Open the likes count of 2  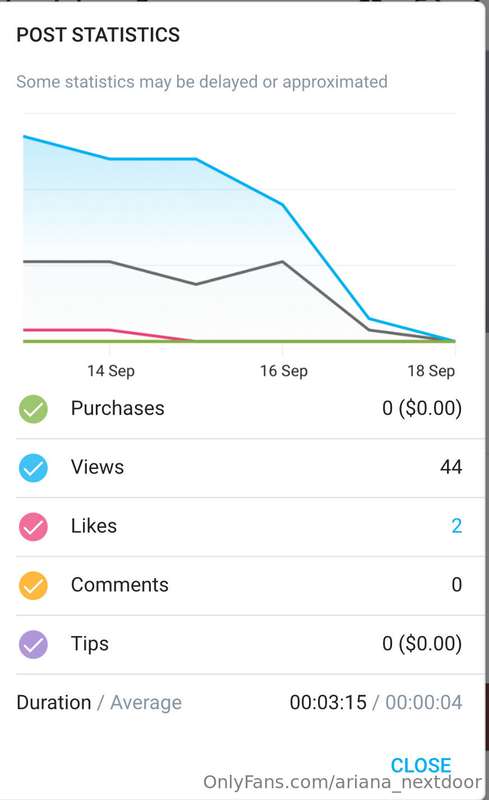456,526
